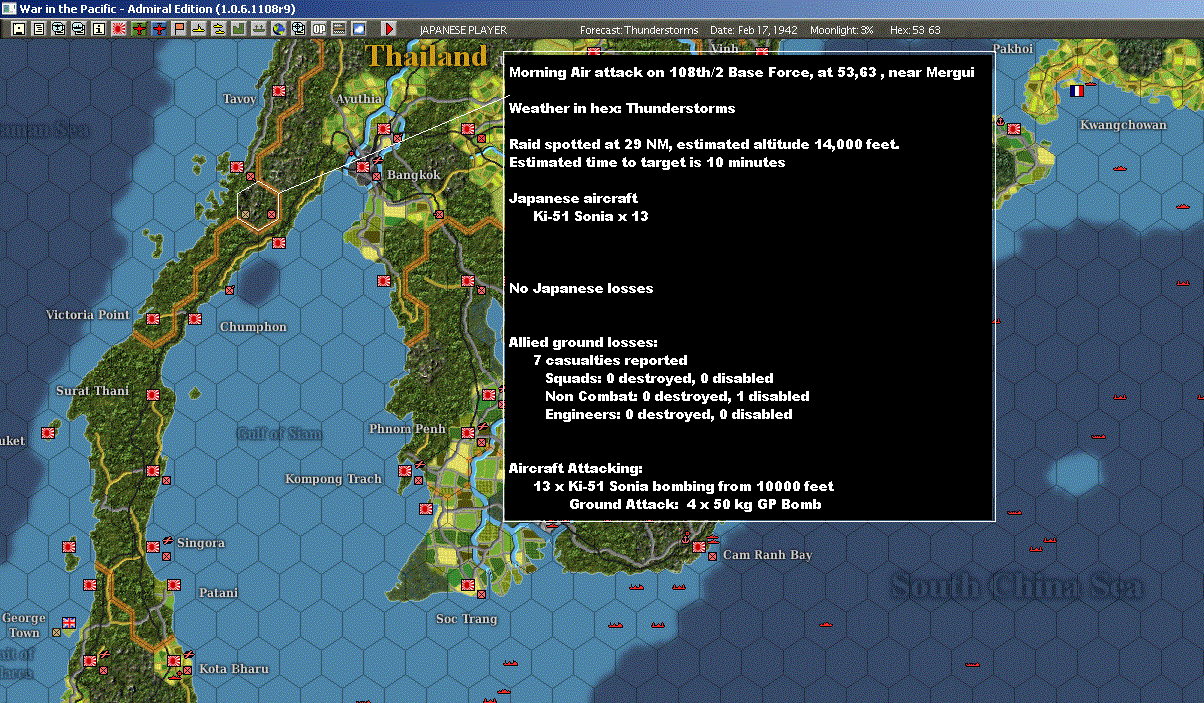Select the Japanese flag at Patani

pyautogui.click(x=174, y=585)
